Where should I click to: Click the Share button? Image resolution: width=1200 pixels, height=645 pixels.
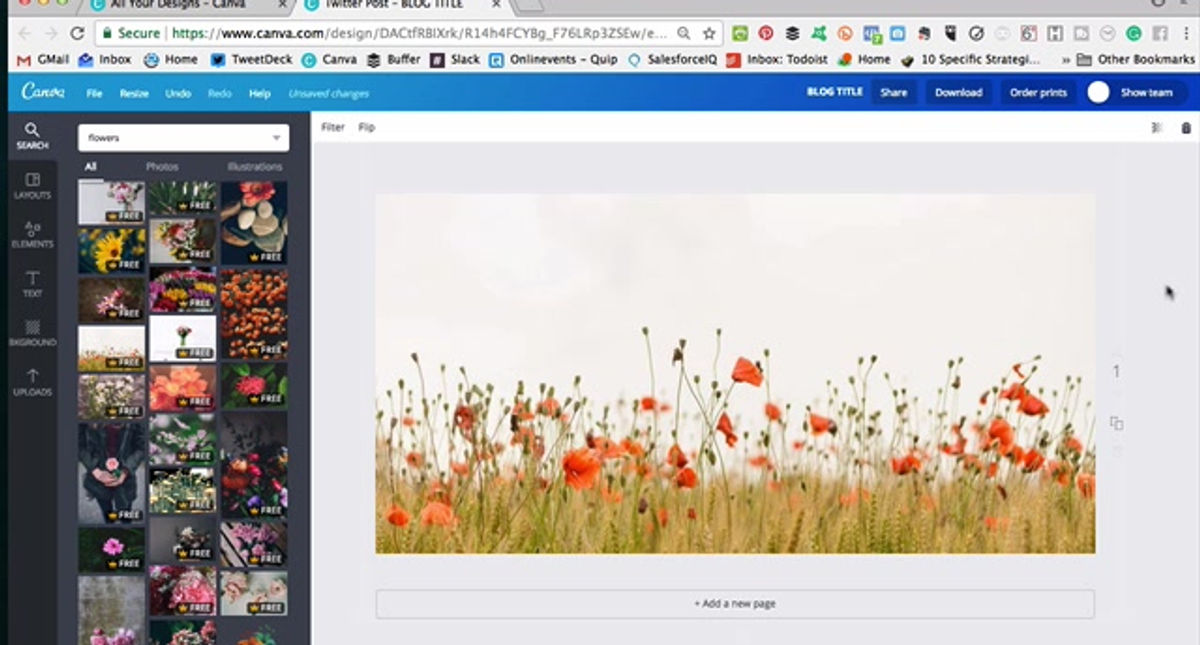coord(894,92)
